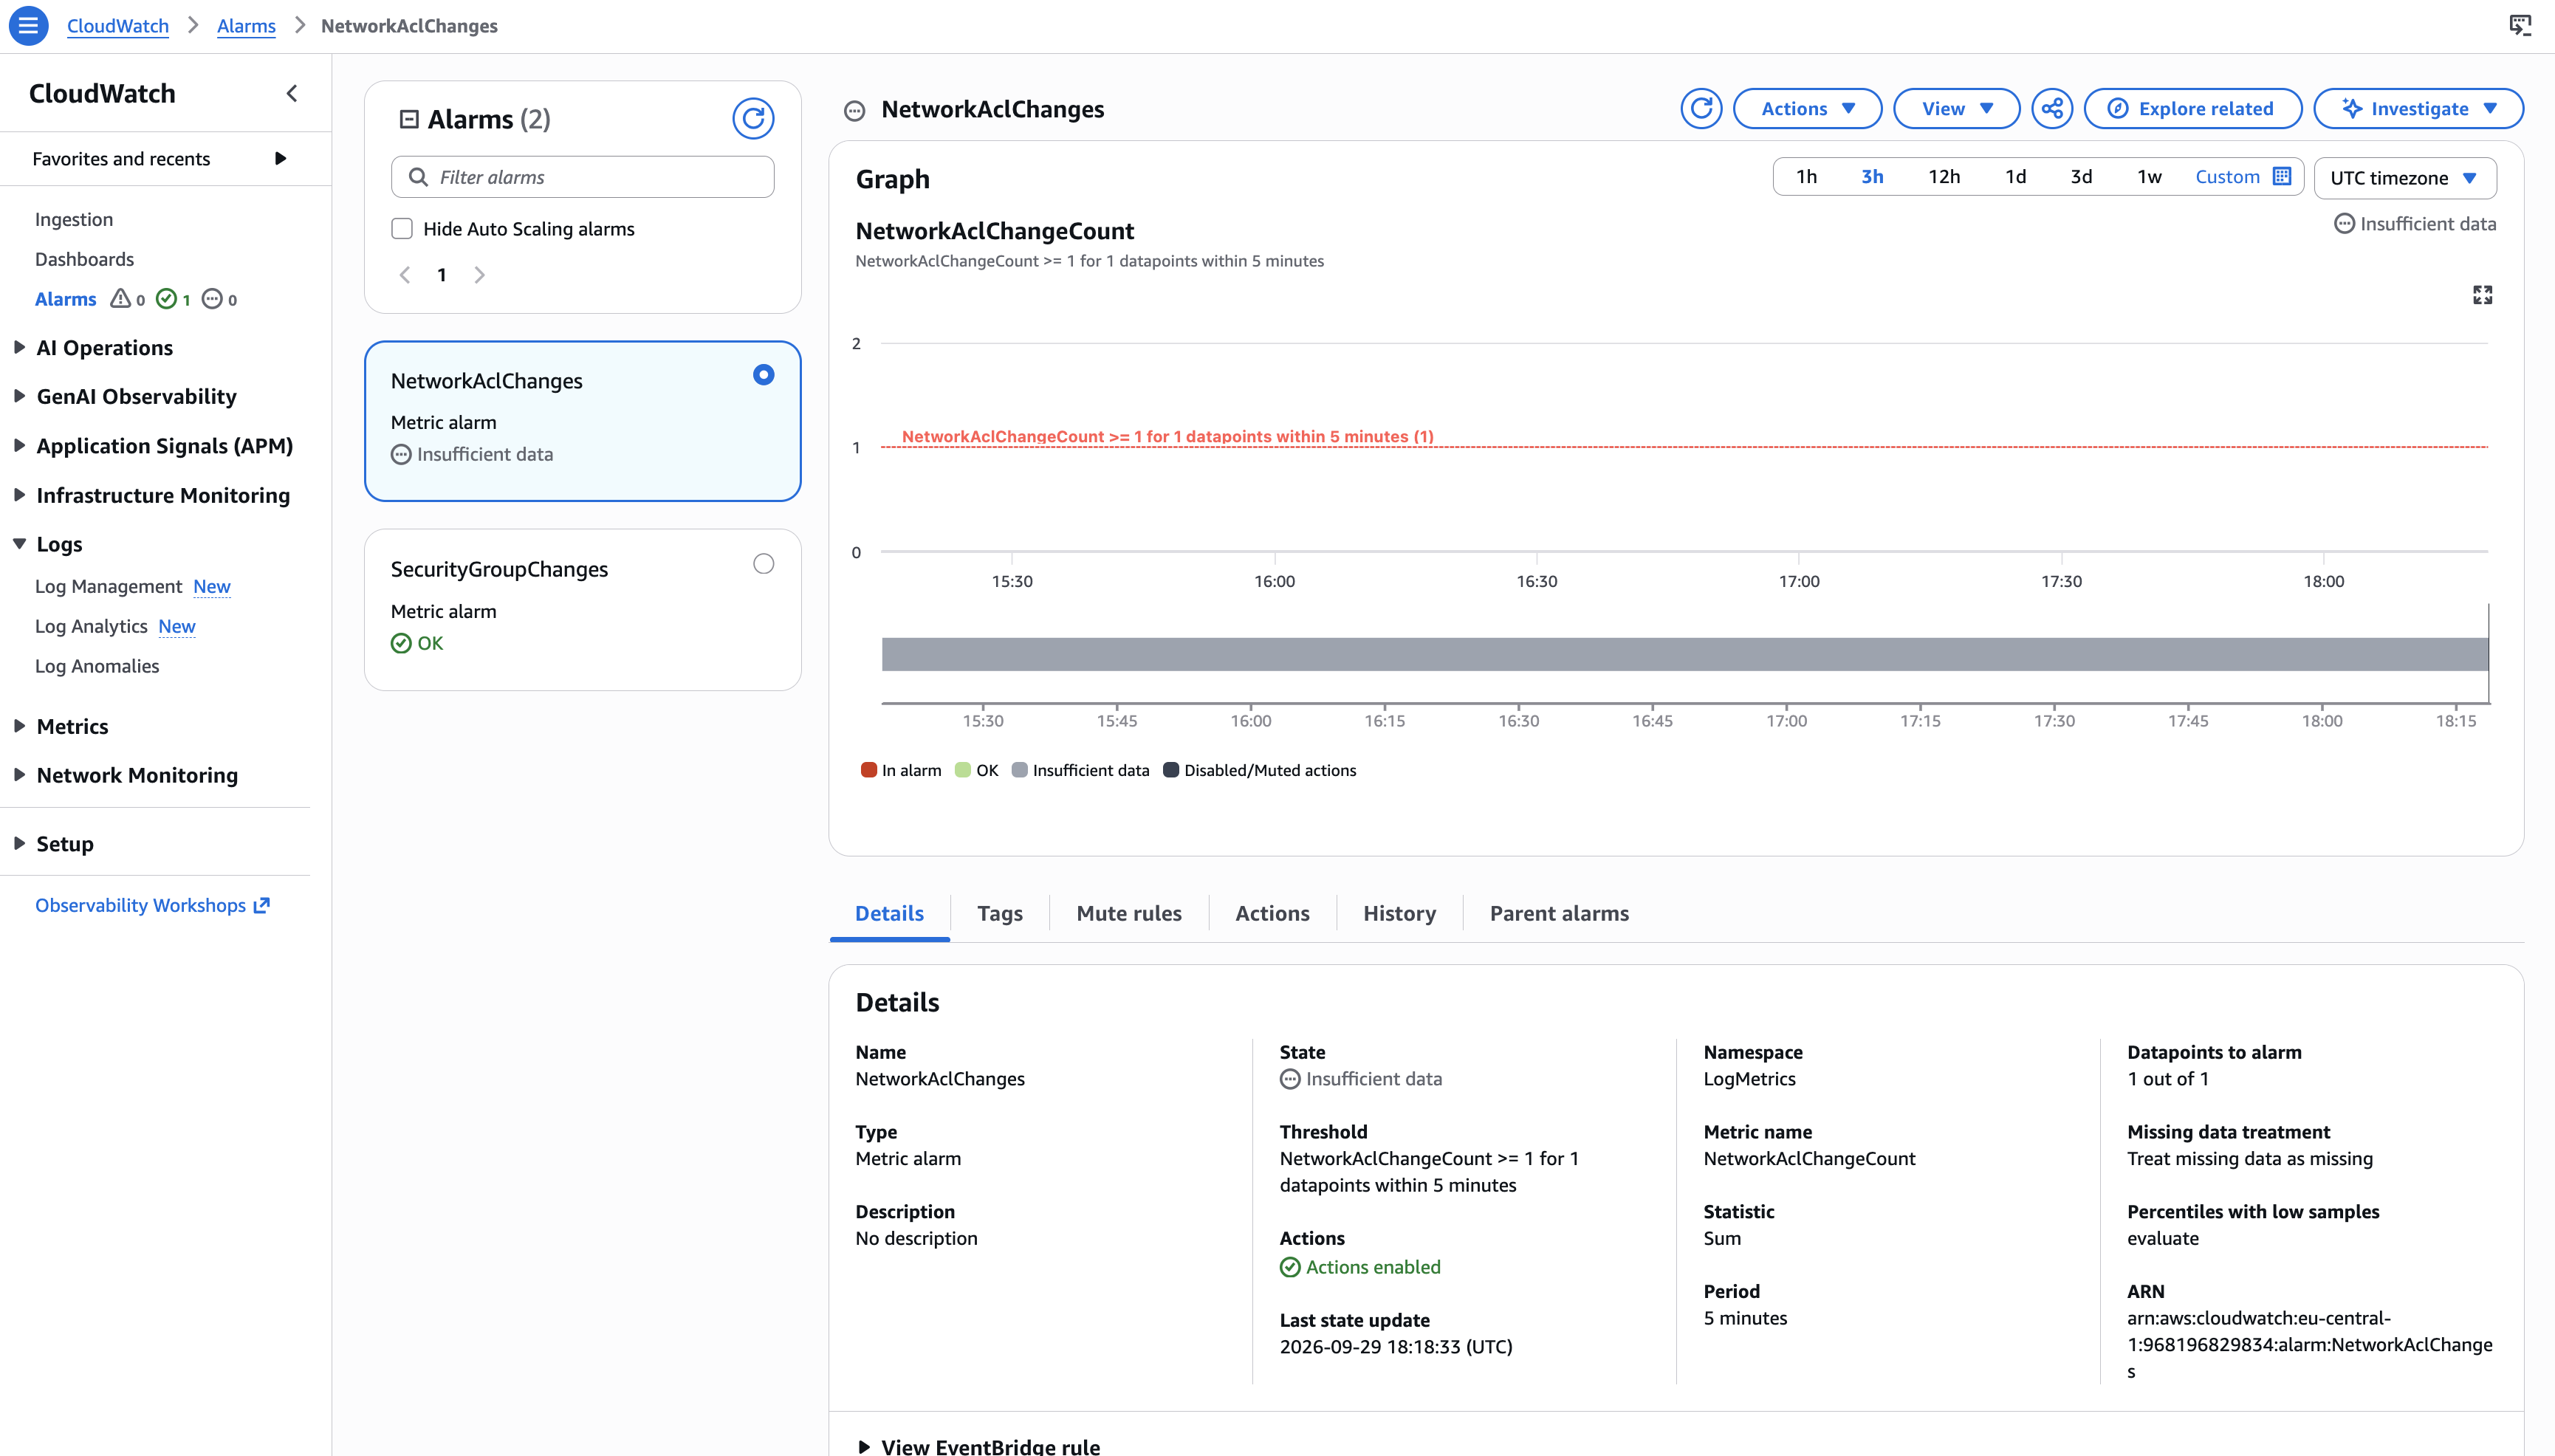This screenshot has height=1456, width=2555.
Task: Open the Parent alarms tab
Action: click(1559, 913)
